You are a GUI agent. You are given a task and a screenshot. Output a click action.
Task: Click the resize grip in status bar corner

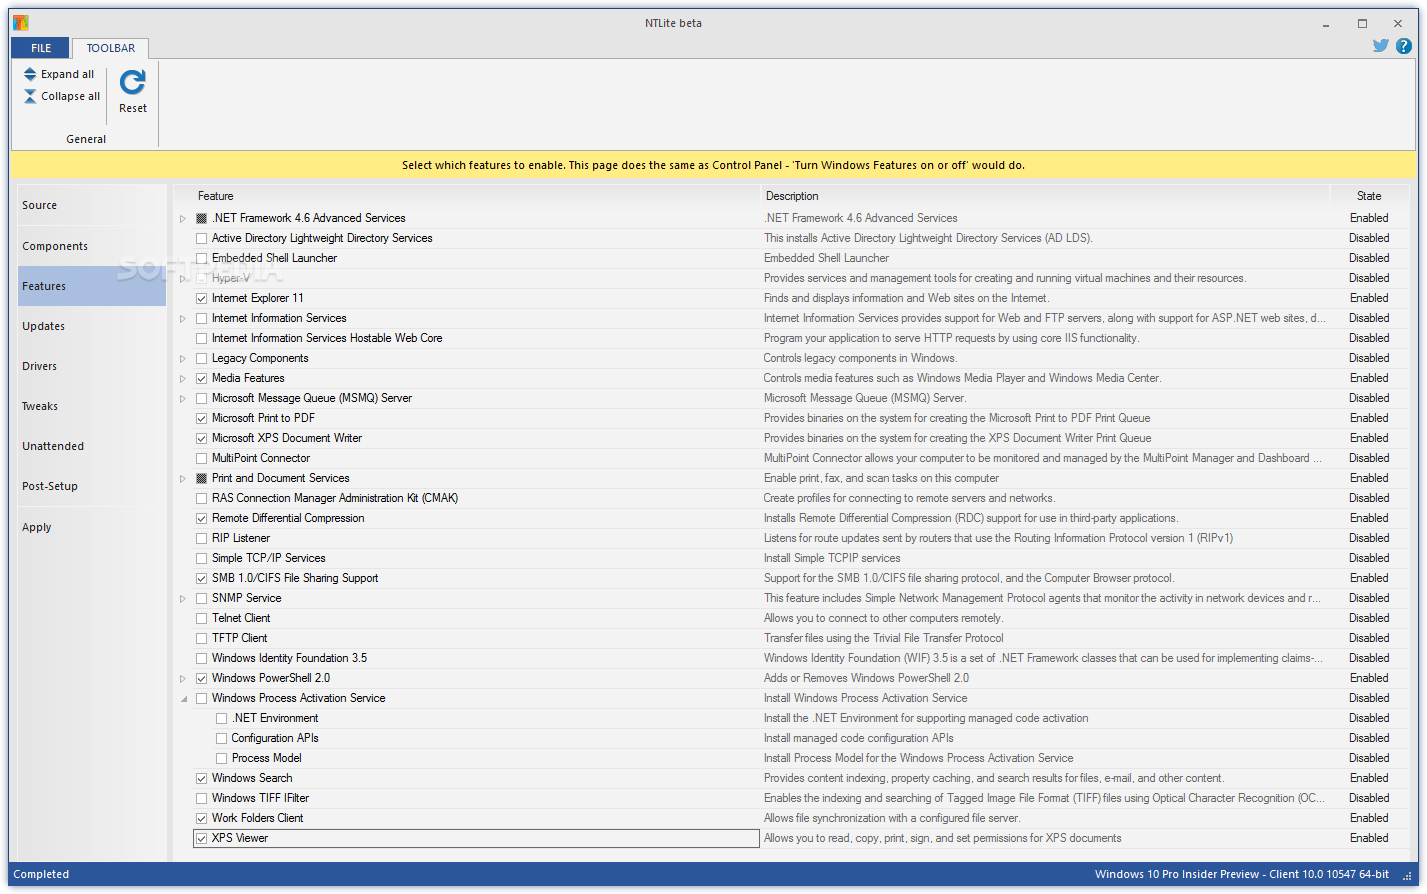click(1409, 876)
